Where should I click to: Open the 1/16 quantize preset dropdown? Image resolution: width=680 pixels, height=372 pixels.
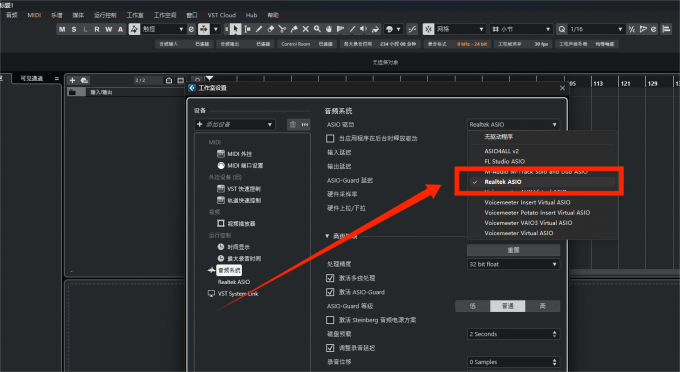click(596, 29)
